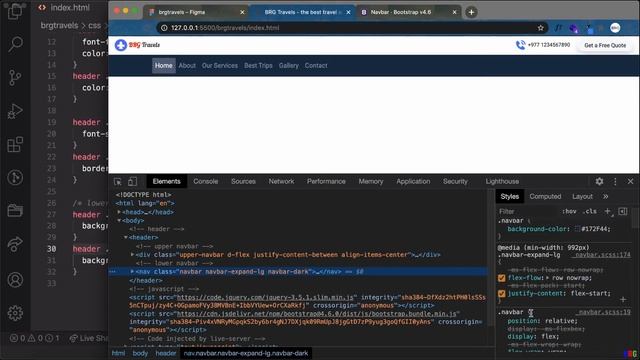Screen dimensions: 640x360
Task: Click the About nav link
Action: coord(187,65)
